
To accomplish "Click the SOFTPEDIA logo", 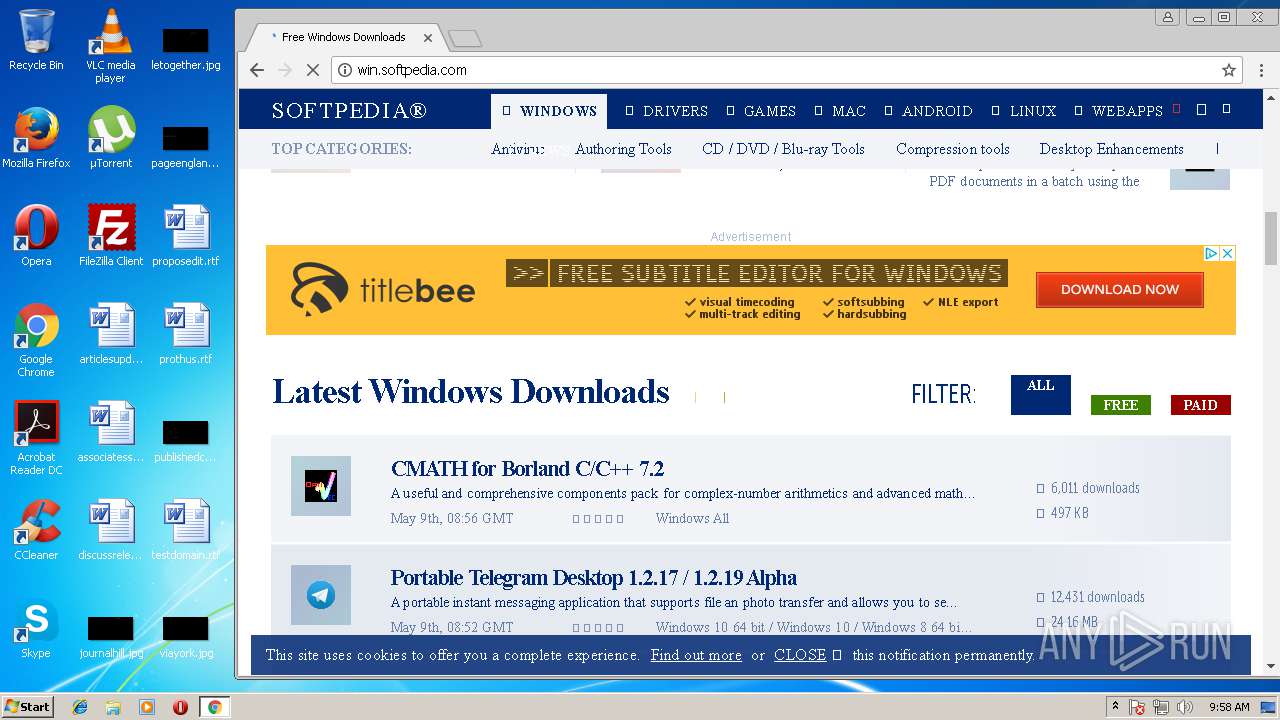I will click(349, 111).
